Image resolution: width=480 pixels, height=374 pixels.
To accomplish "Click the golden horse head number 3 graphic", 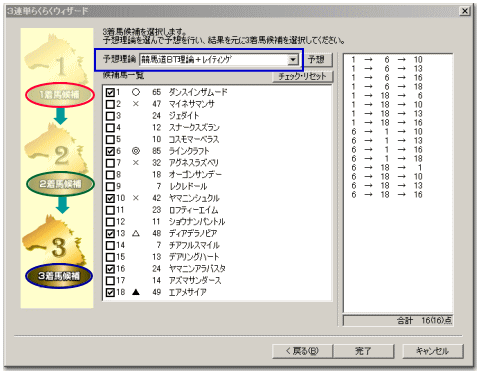I will coord(54,241).
